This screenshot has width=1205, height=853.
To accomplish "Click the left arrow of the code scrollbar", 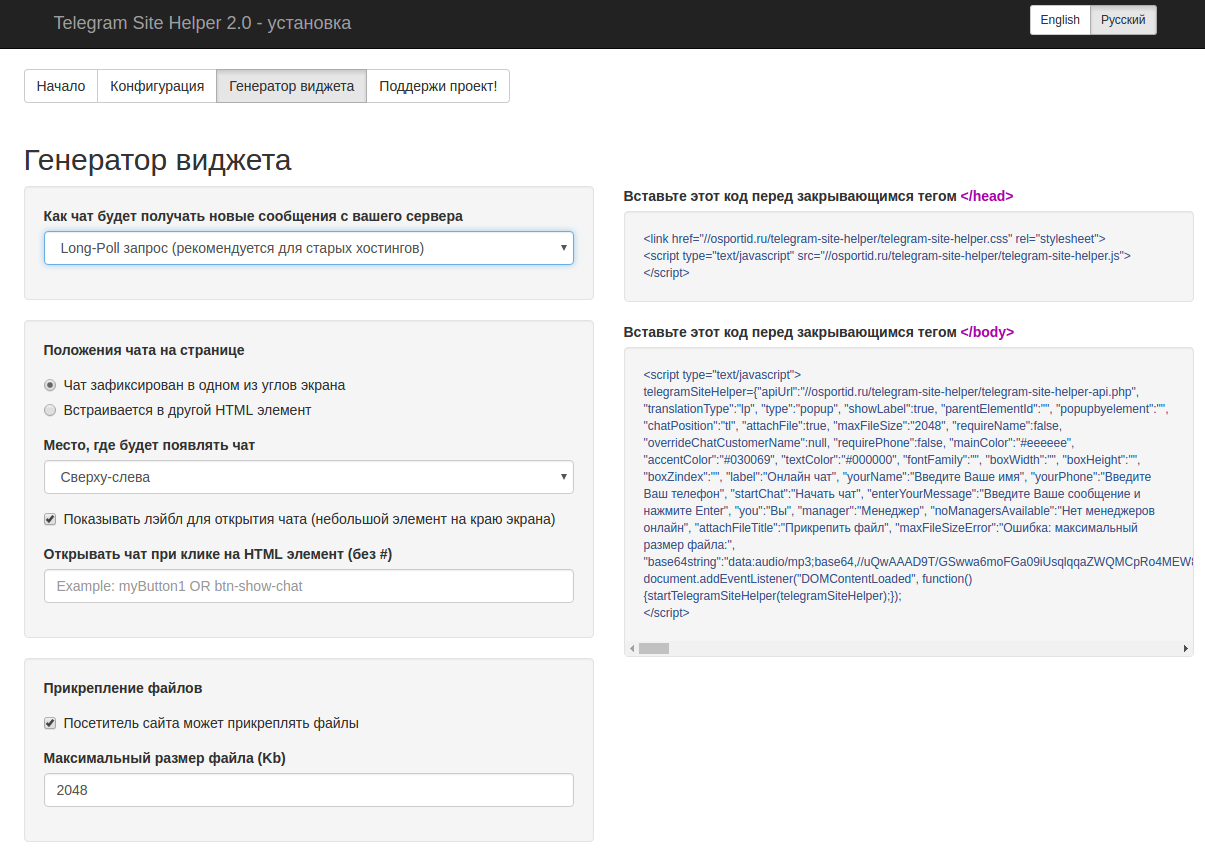I will [631, 648].
